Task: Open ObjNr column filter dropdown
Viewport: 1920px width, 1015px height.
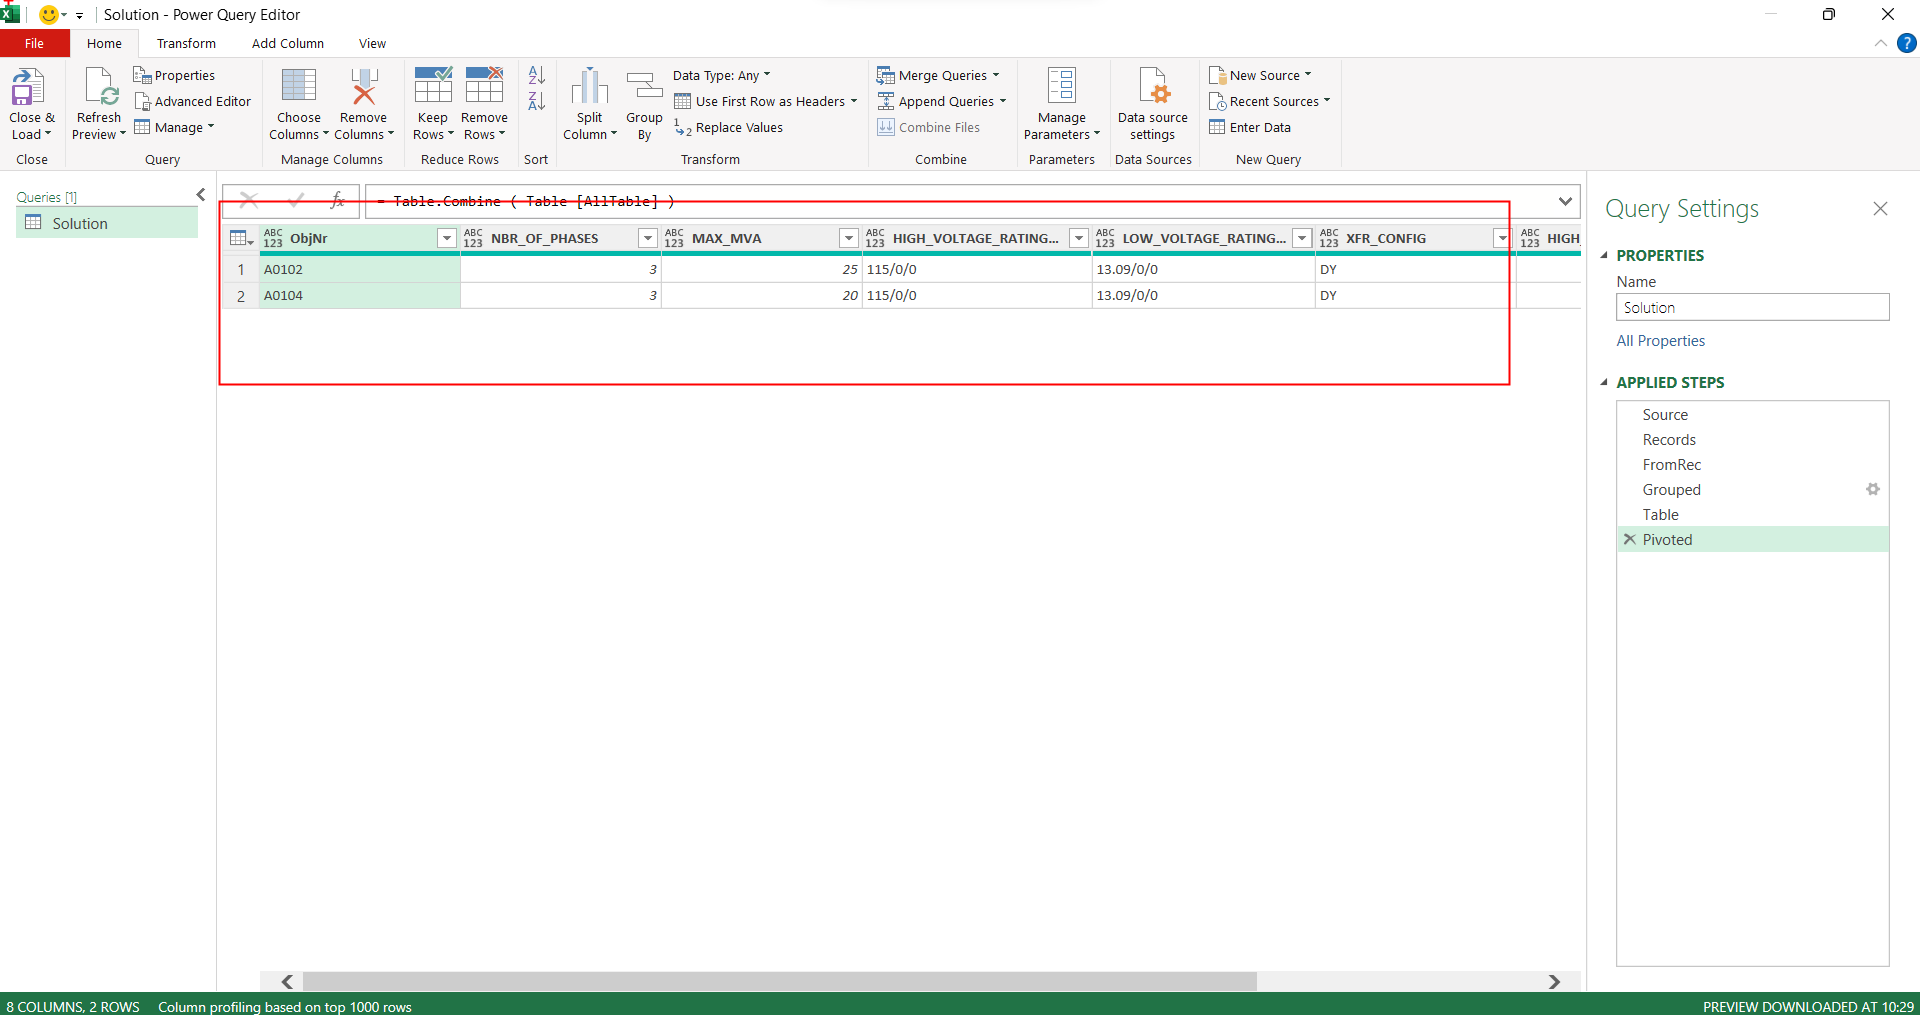Action: [x=447, y=238]
